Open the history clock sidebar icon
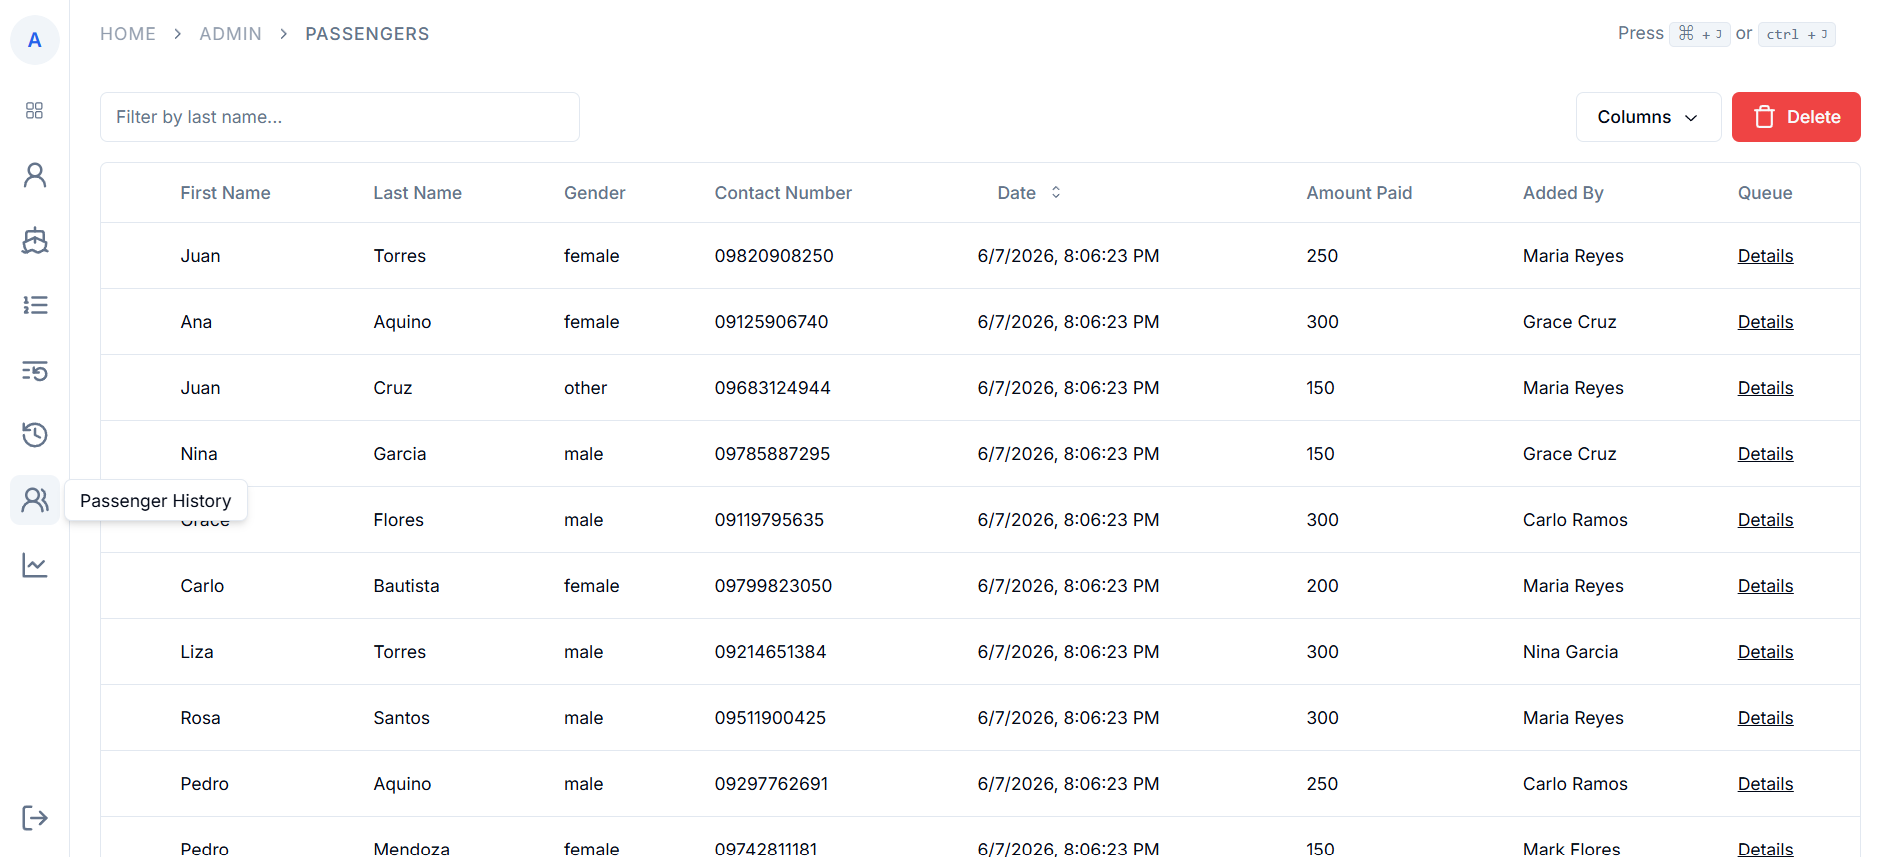 click(x=35, y=435)
